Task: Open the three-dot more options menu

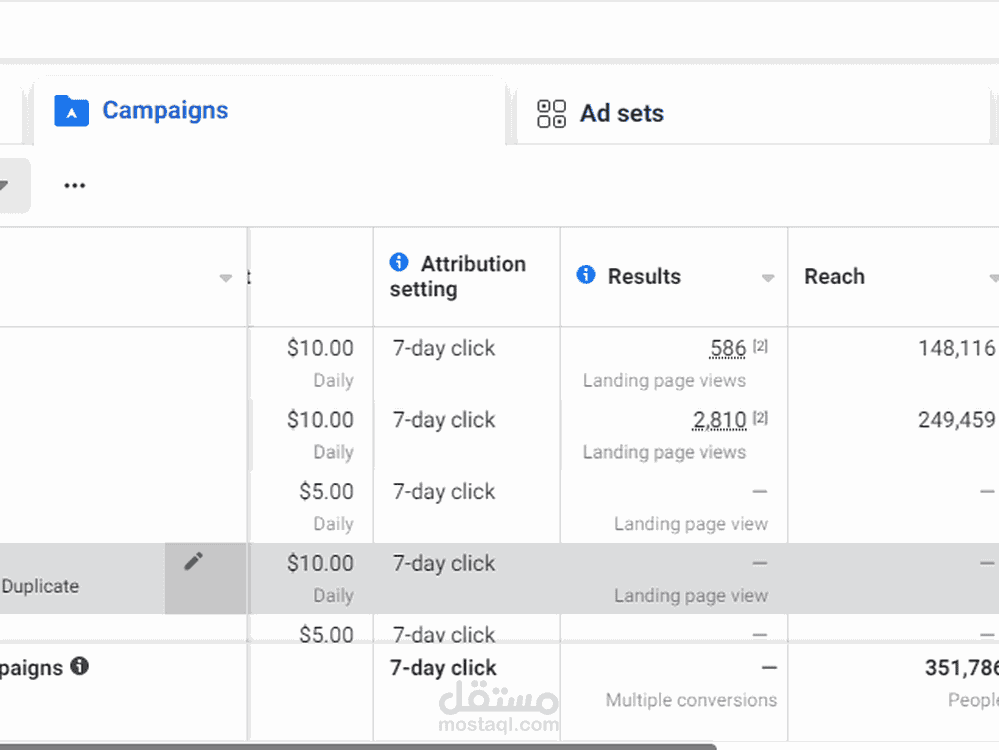Action: 75,185
